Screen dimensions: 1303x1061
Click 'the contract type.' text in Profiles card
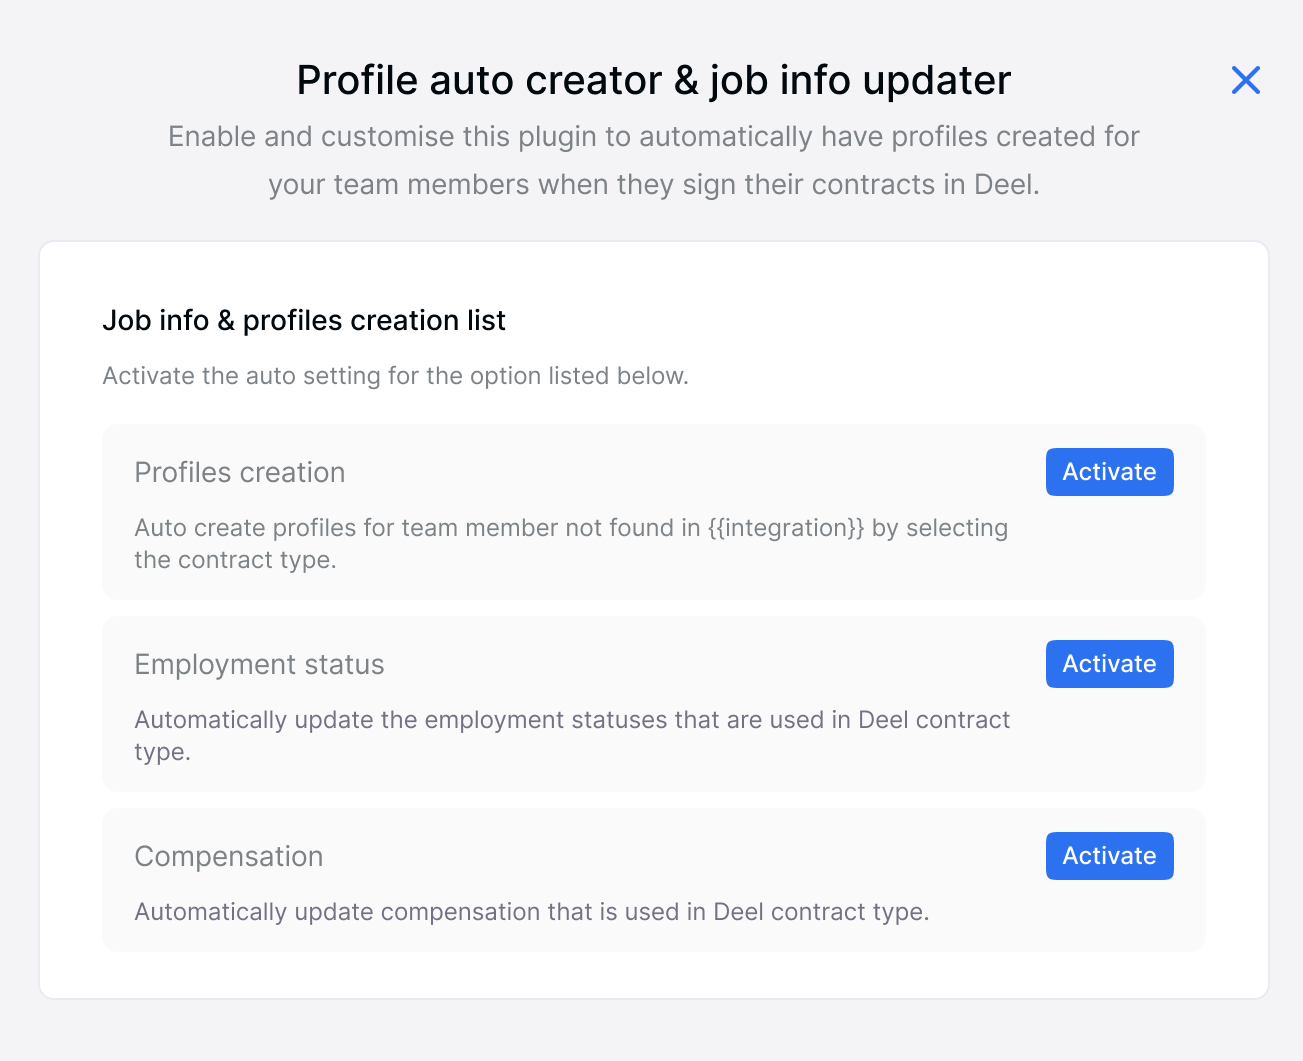pyautogui.click(x=235, y=560)
